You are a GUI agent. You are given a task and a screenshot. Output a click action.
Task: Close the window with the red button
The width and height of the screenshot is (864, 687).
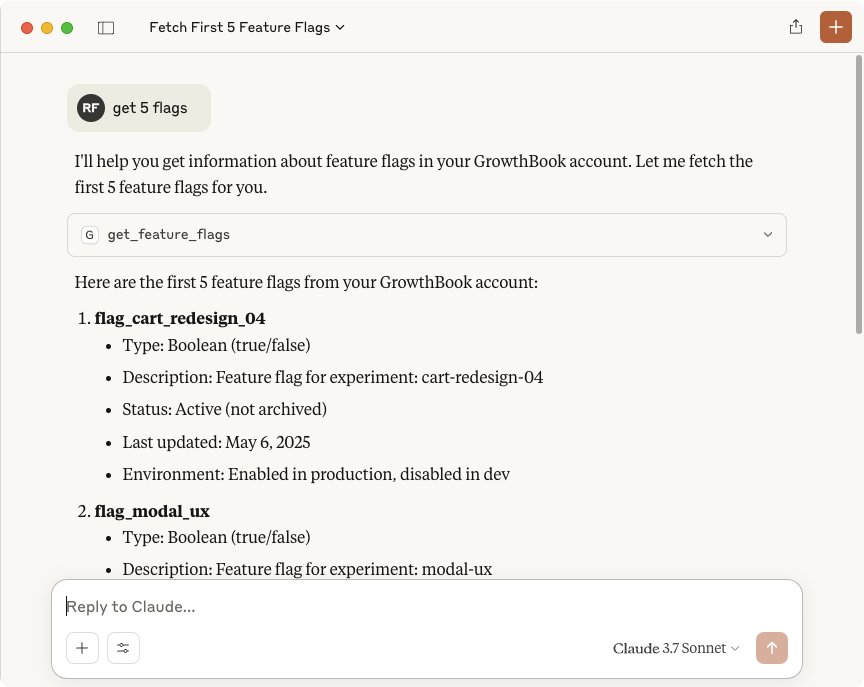pos(27,28)
